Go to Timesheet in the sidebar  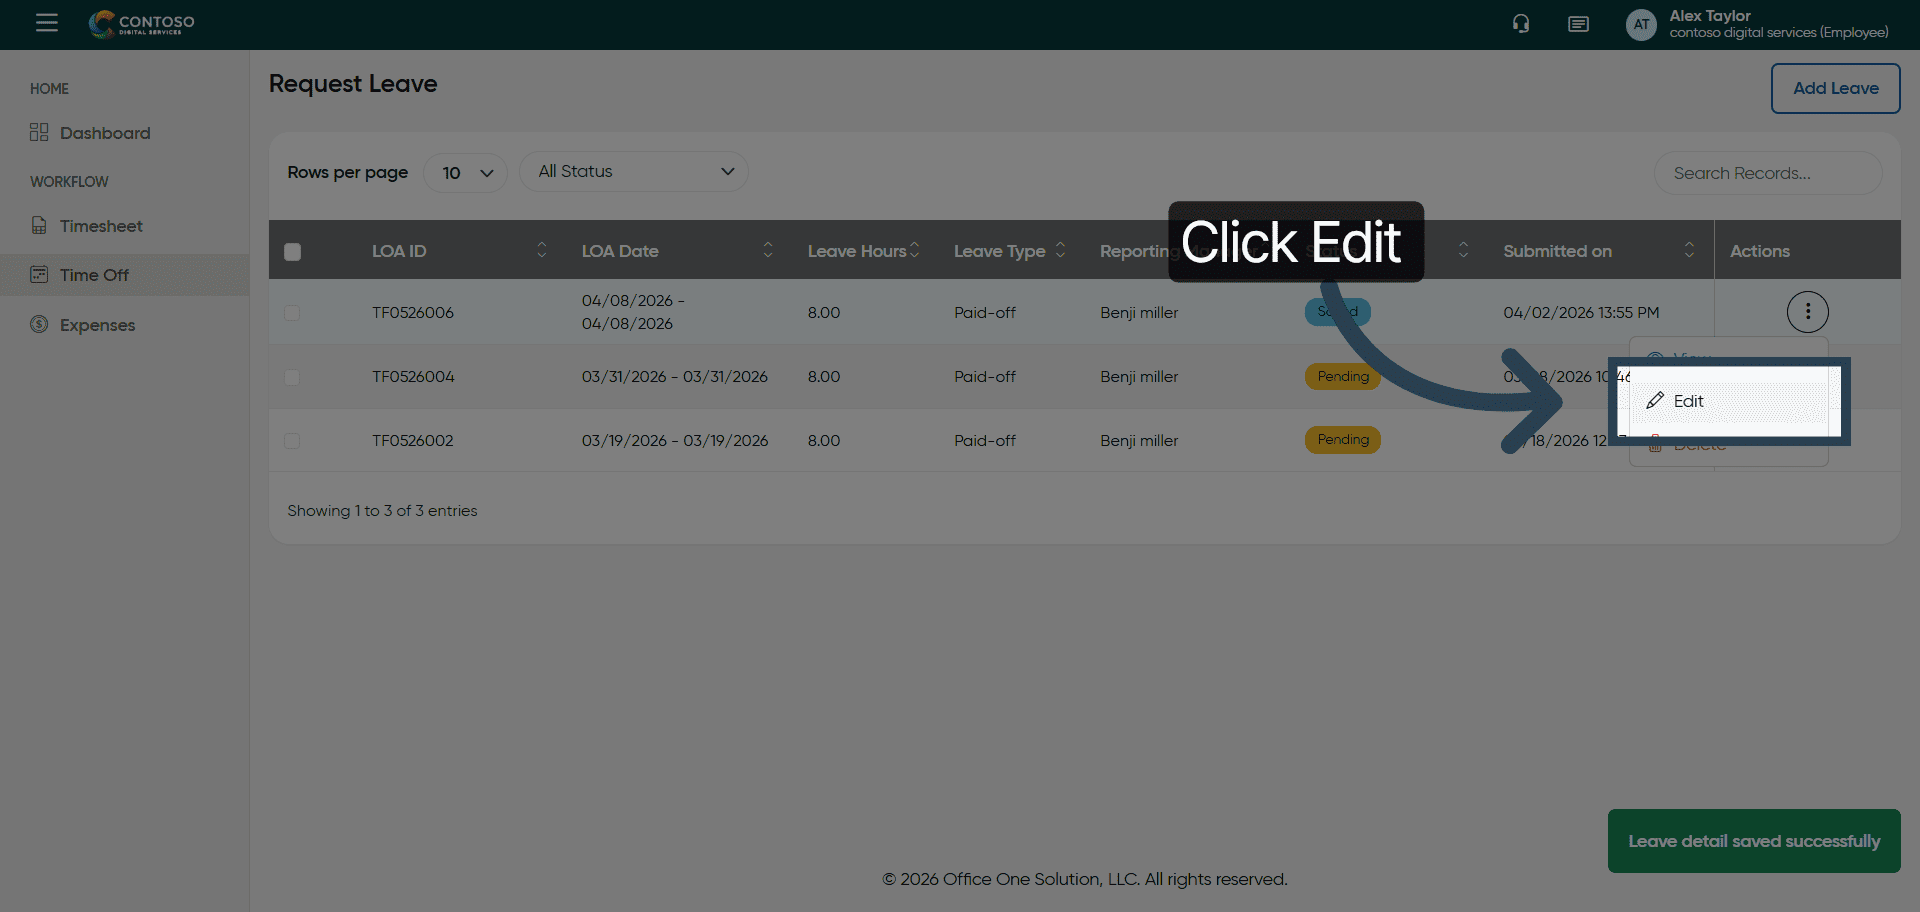pyautogui.click(x=101, y=226)
